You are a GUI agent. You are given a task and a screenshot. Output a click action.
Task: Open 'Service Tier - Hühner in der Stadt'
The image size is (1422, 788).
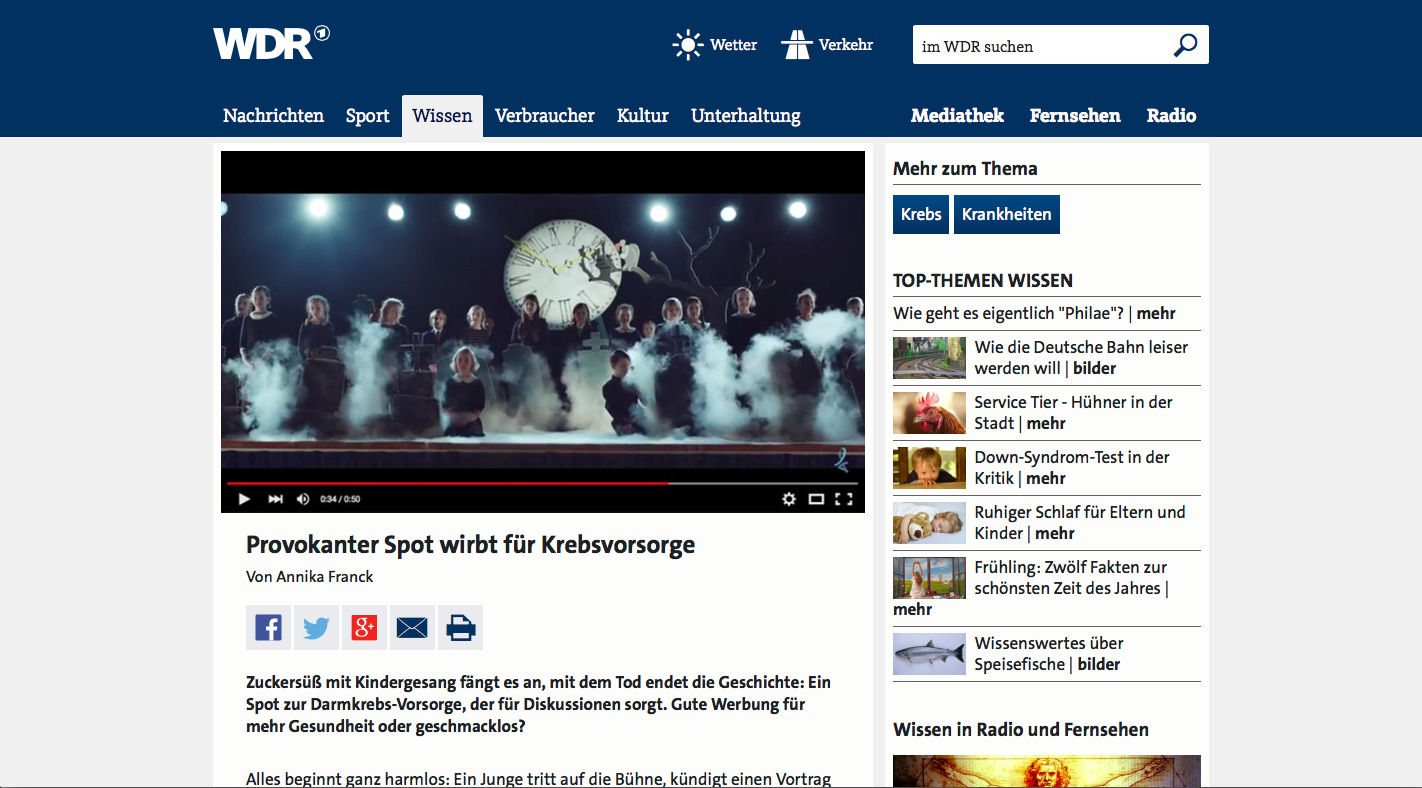click(1073, 413)
